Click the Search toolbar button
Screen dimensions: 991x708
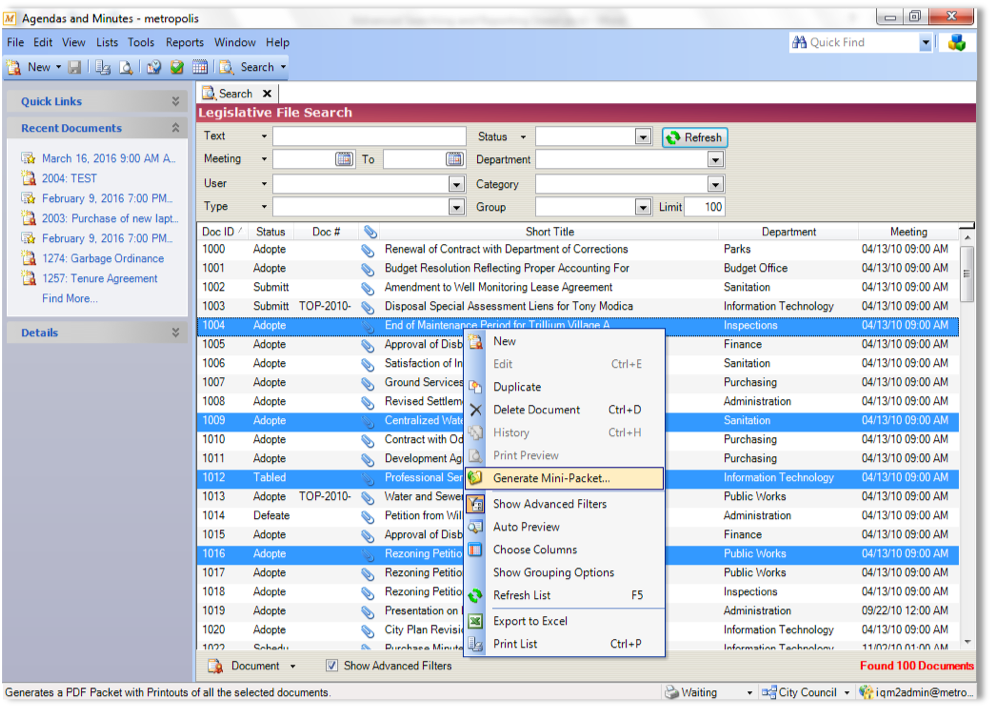point(250,67)
